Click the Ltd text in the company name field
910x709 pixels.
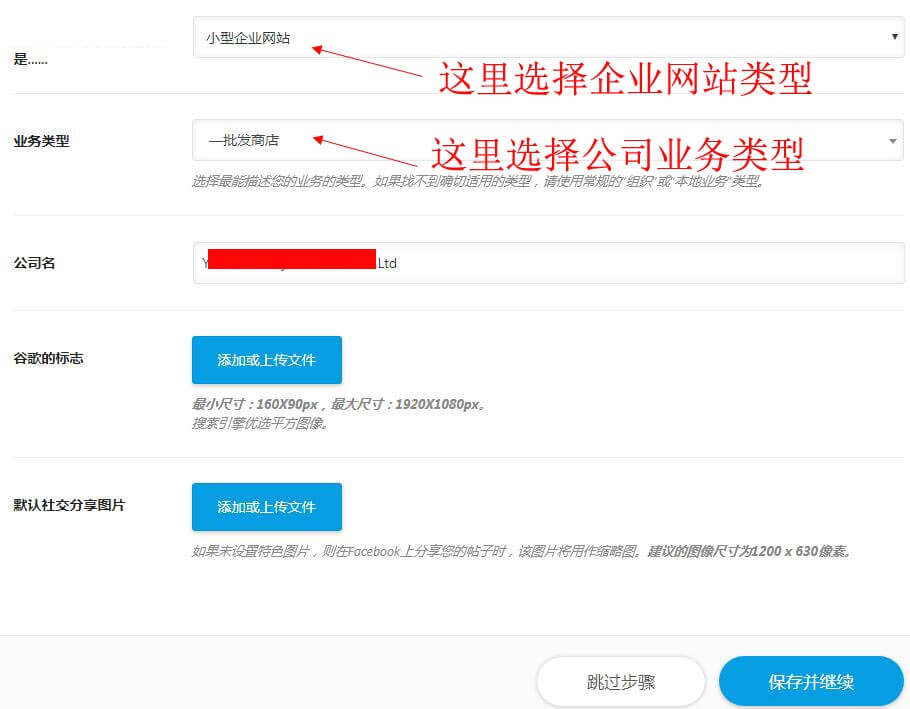[x=387, y=264]
